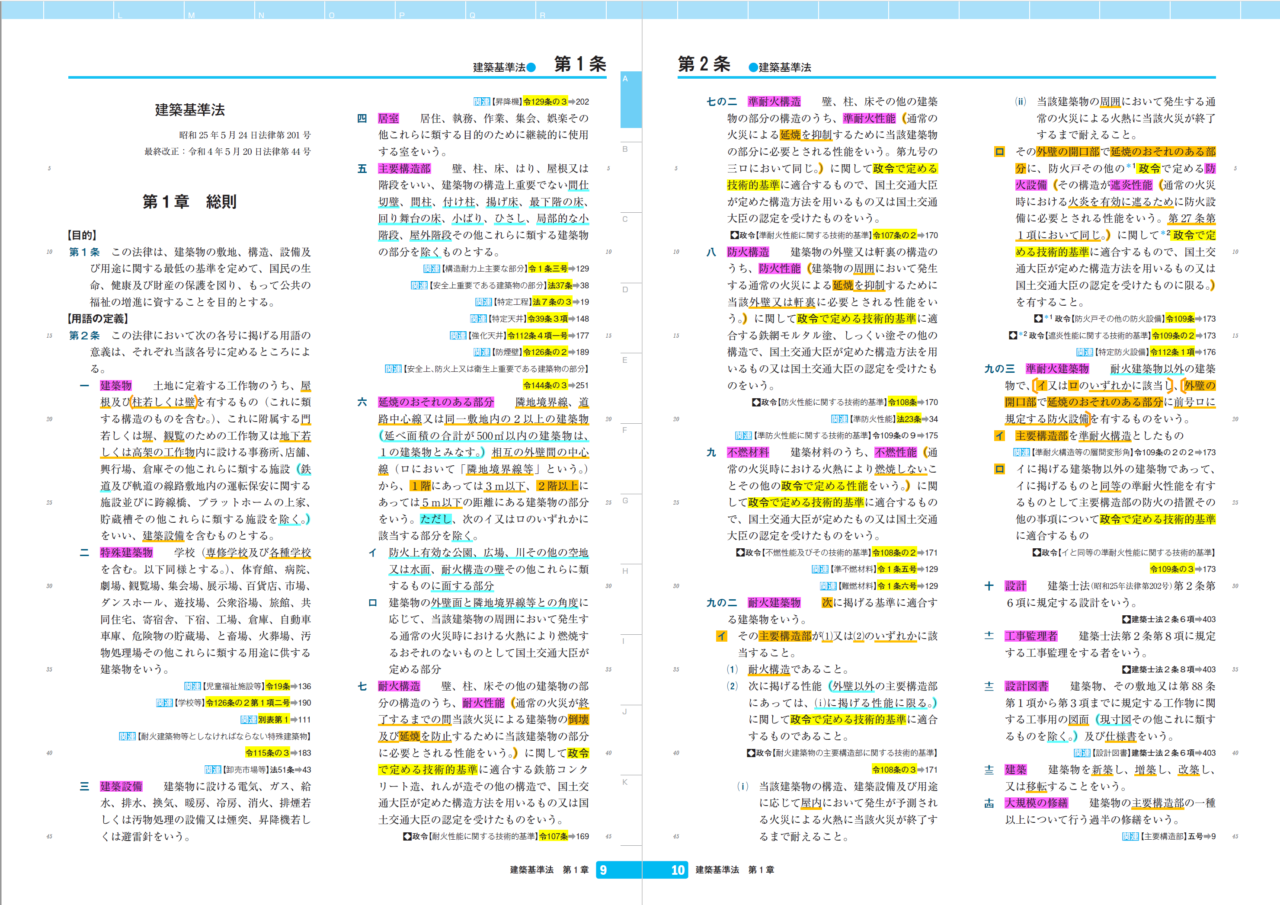Click the 政令 icon for 防火戸その他の防火設備
Viewport: 1280px width, 905px height.
tap(1037, 318)
